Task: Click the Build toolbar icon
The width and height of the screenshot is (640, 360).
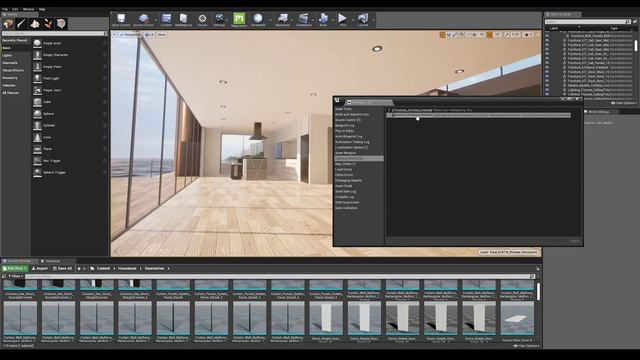Action: pos(323,18)
